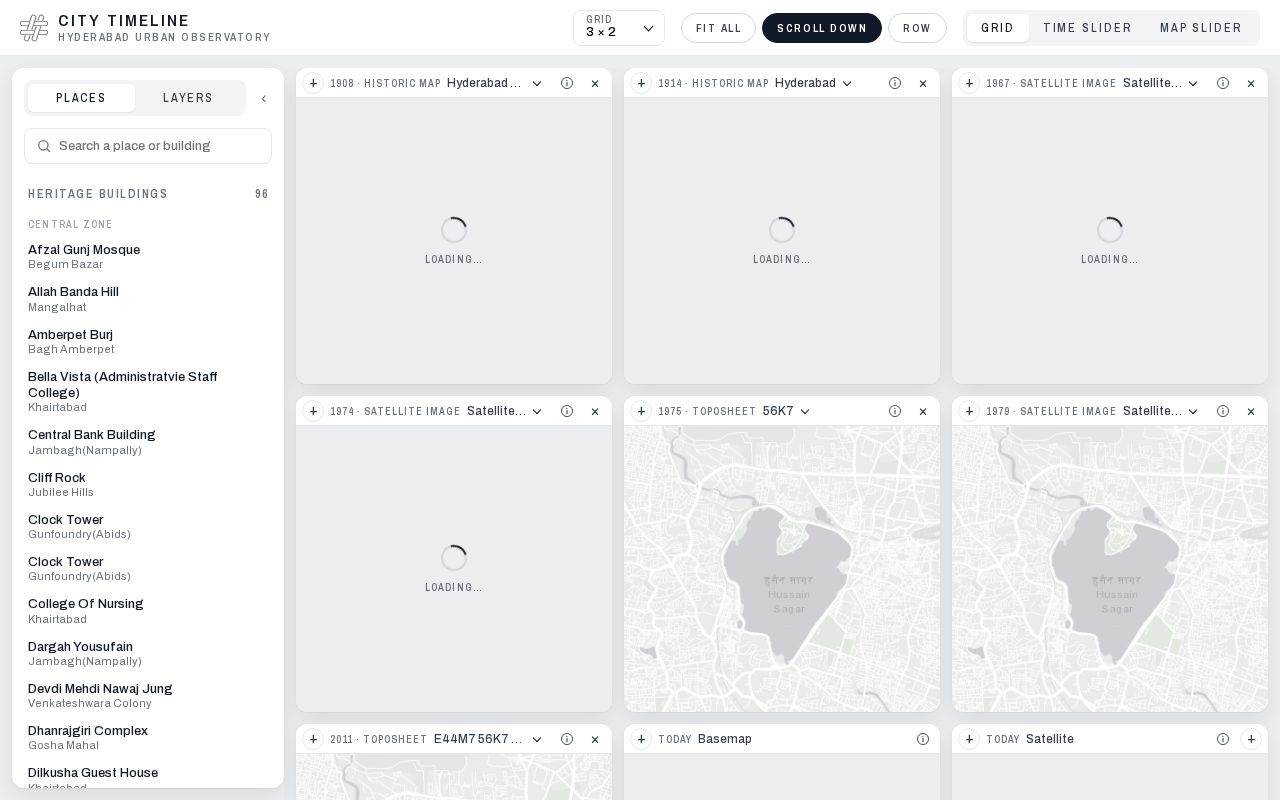Toggle the Scroll Down layout button
Viewport: 1280px width, 800px height.
coord(822,28)
